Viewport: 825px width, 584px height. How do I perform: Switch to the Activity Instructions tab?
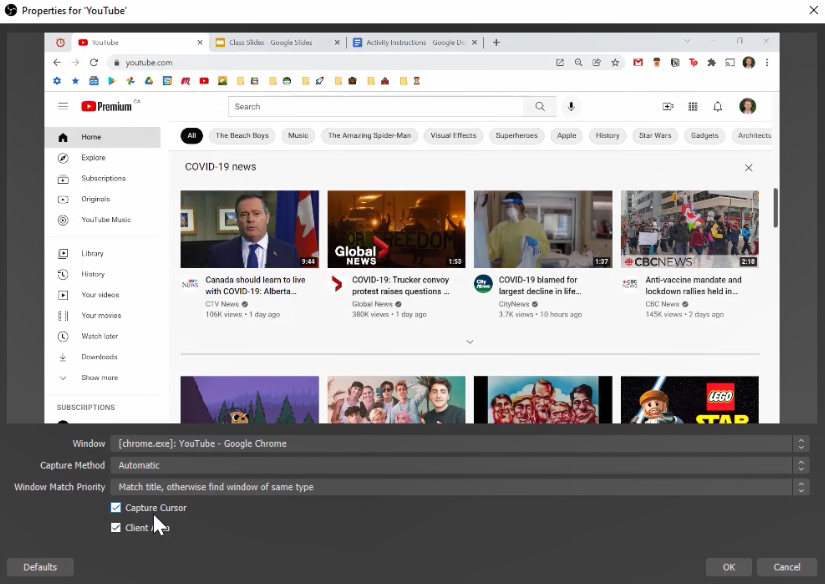click(415, 43)
